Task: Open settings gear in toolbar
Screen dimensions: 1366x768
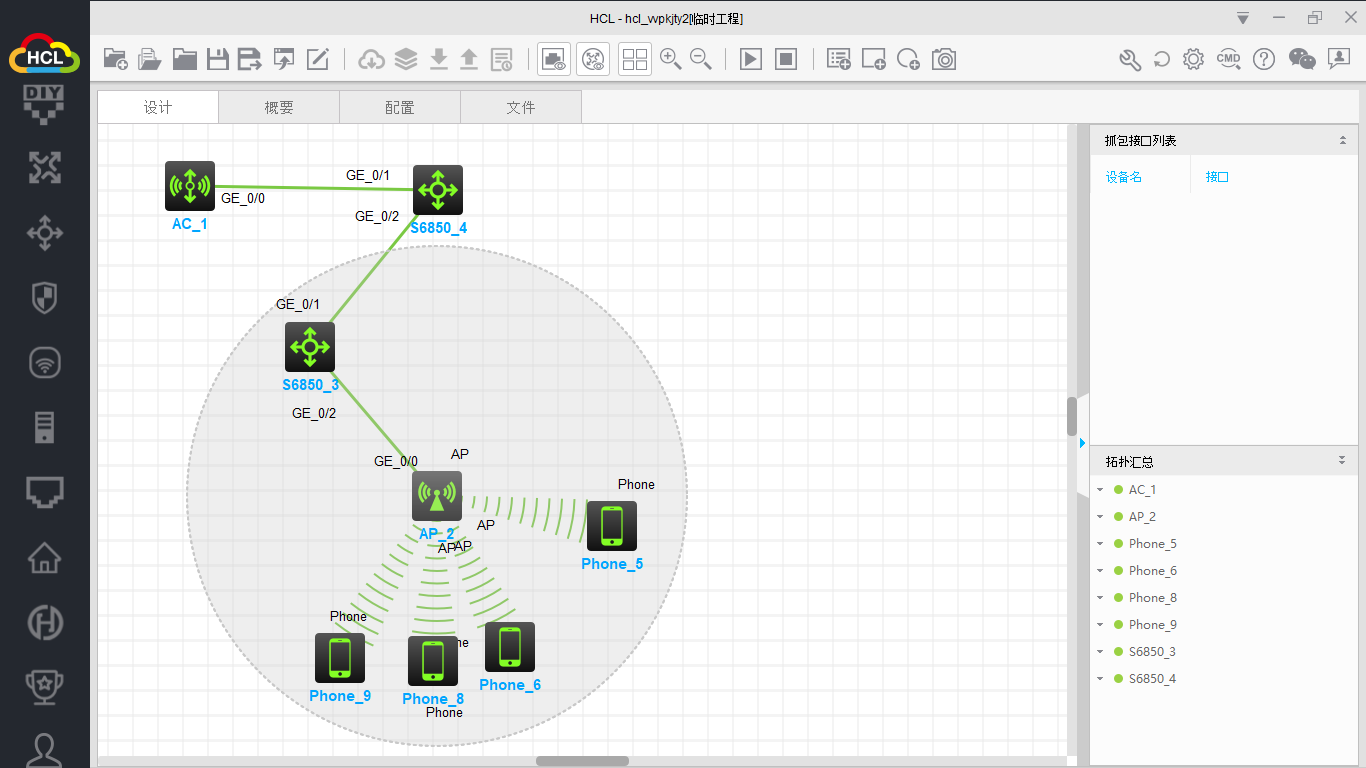Action: click(1193, 59)
